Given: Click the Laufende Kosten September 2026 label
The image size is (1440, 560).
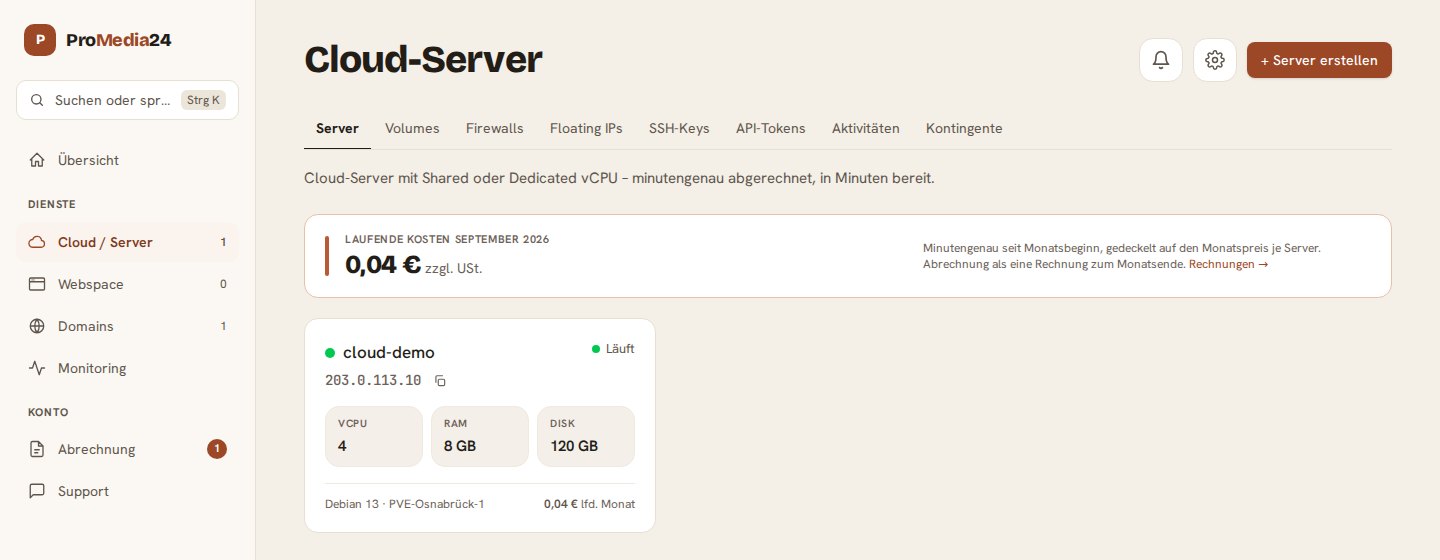Looking at the screenshot, I should 447,239.
